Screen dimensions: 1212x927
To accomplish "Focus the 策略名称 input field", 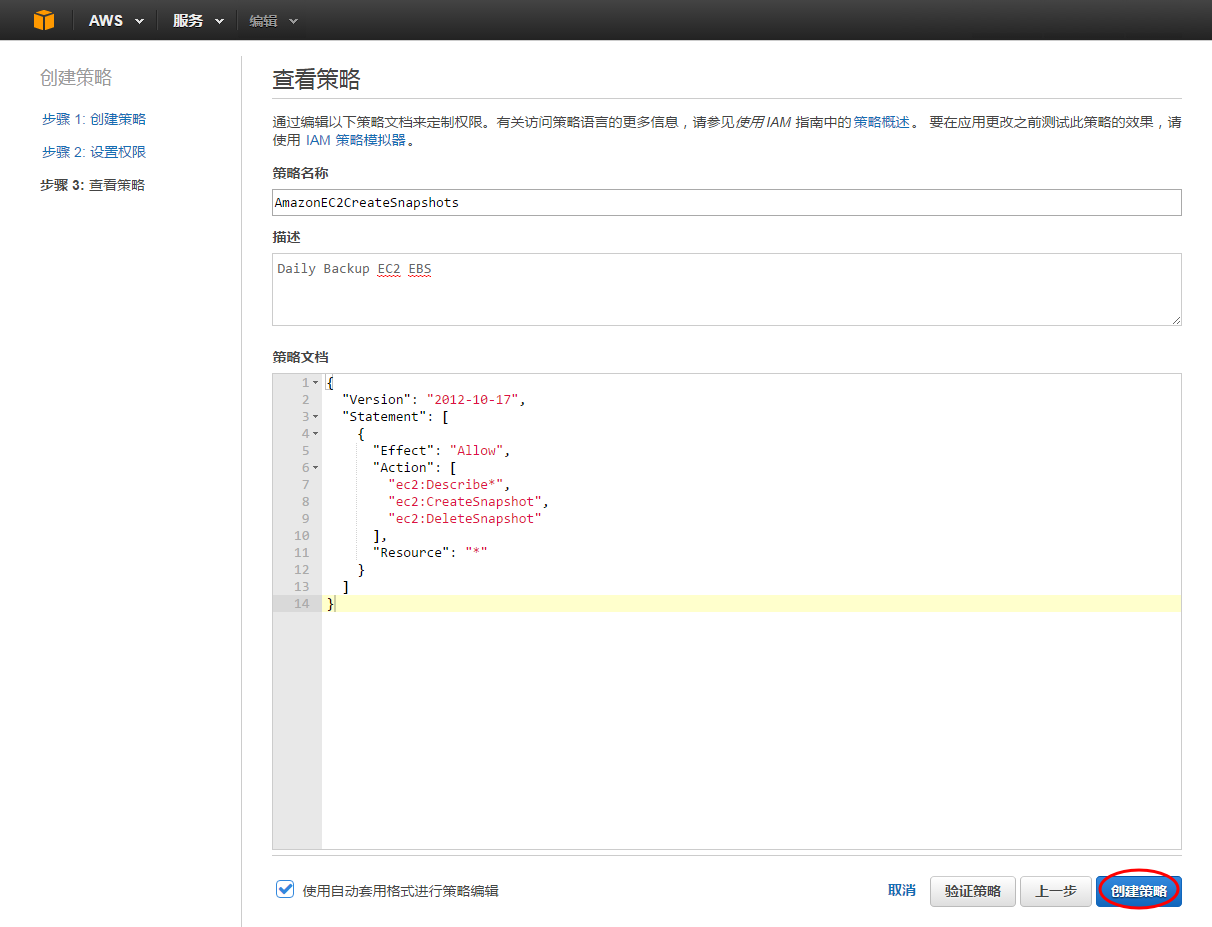I will tap(727, 202).
